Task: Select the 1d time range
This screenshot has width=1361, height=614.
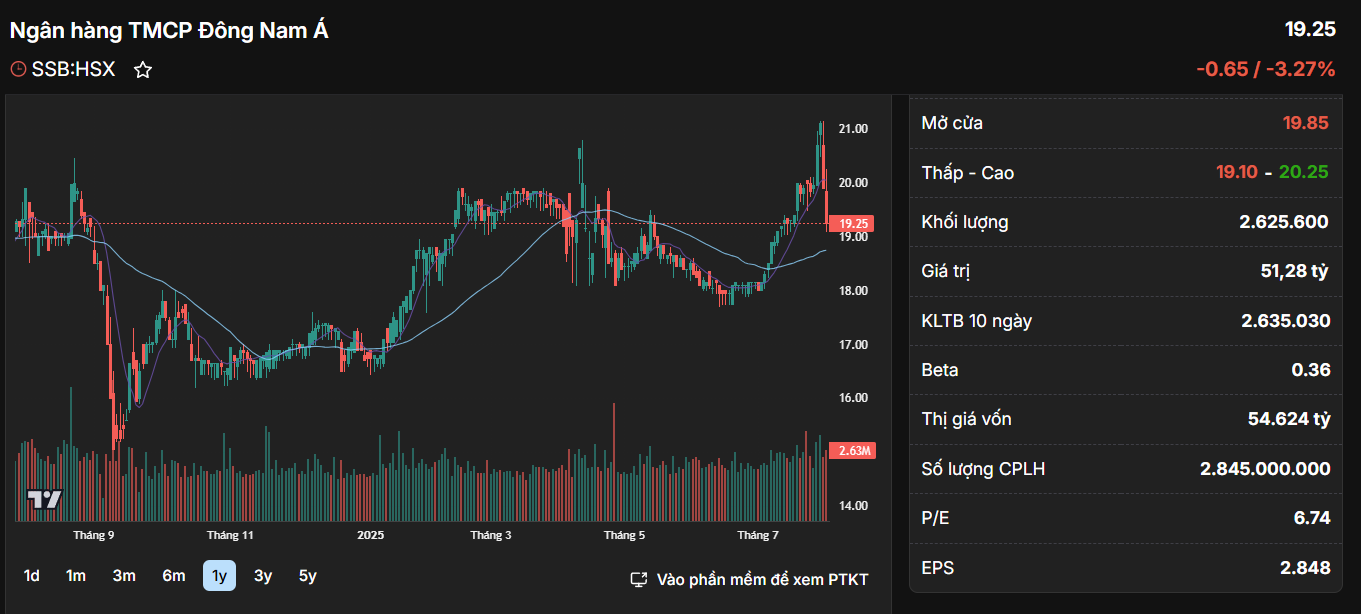Action: 31,576
